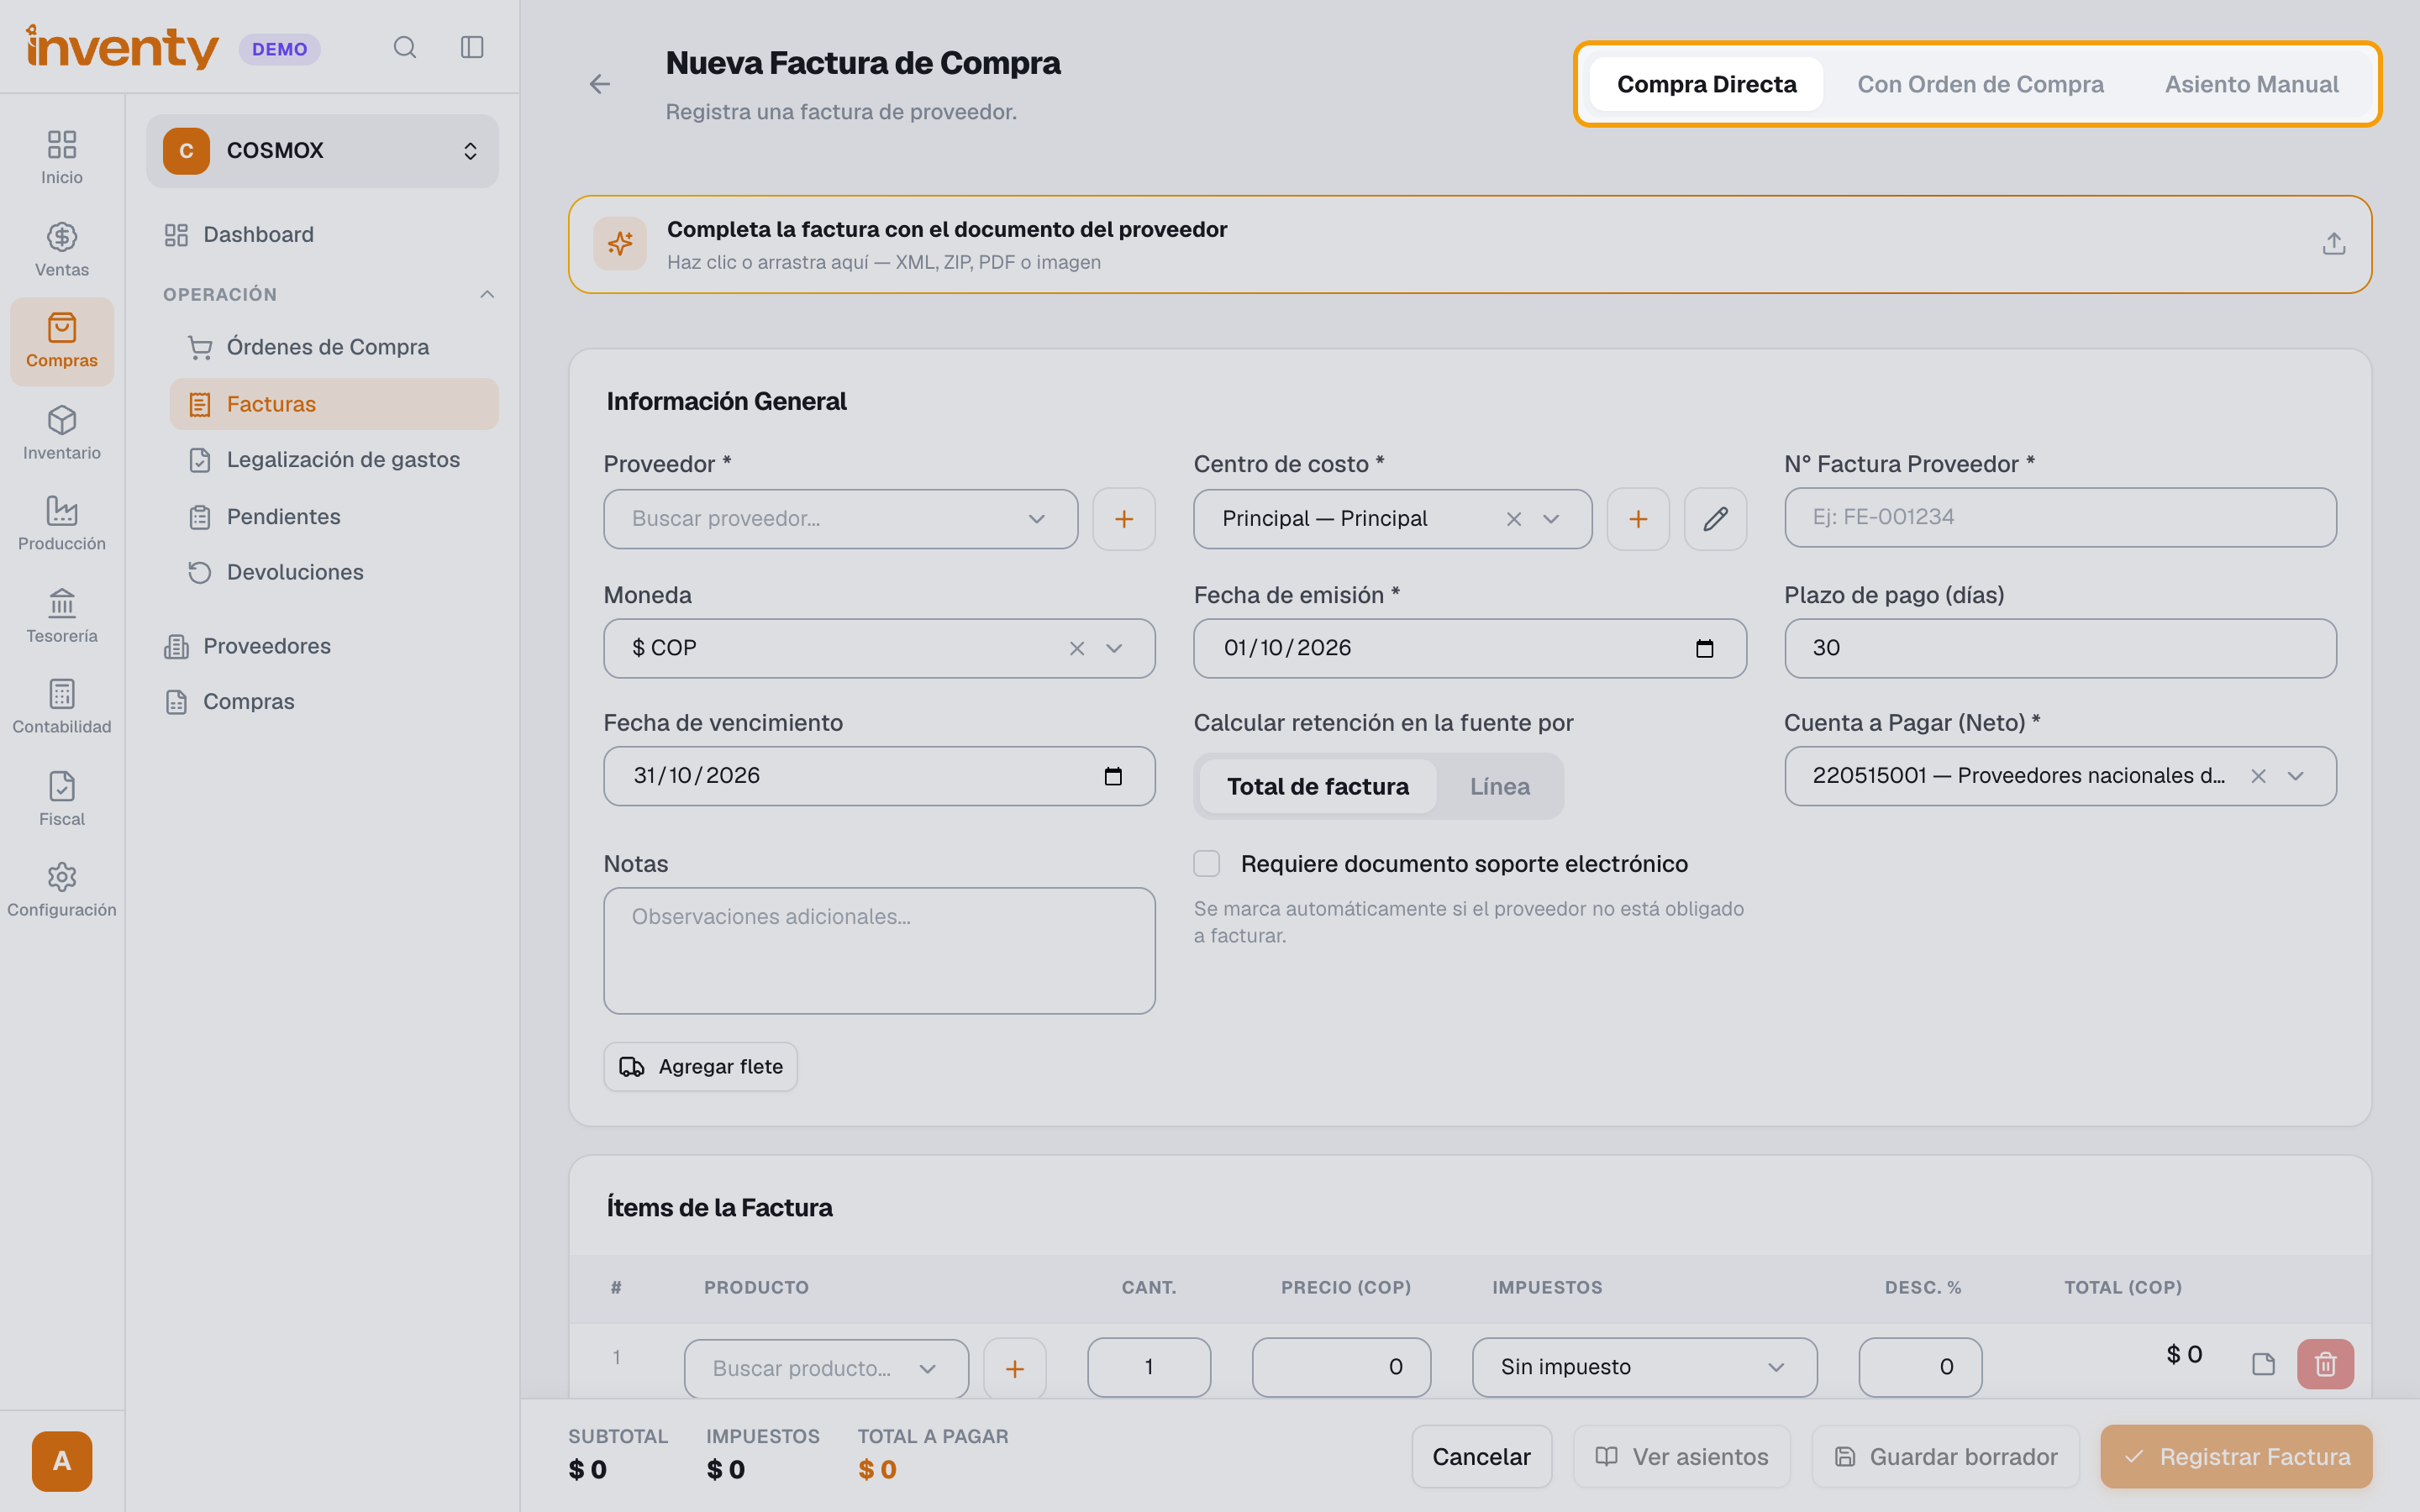
Task: Click Guardar borrador
Action: pyautogui.click(x=1946, y=1457)
